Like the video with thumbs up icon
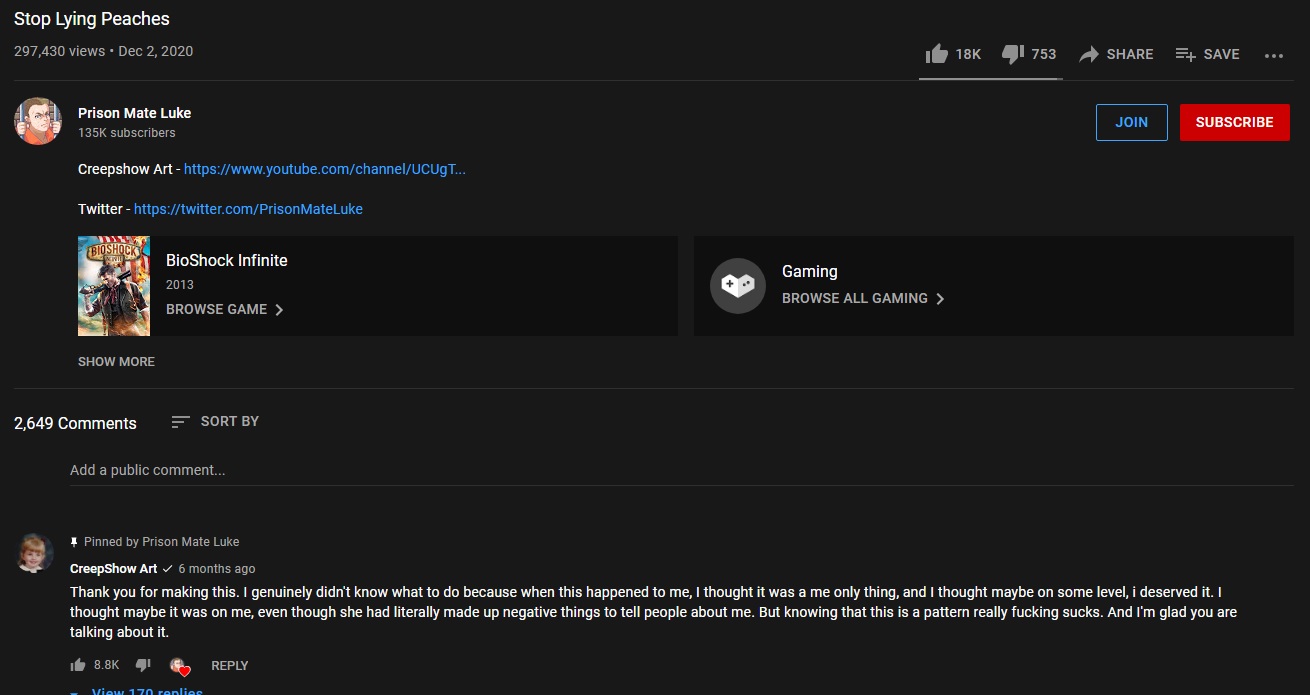Image resolution: width=1310 pixels, height=695 pixels. click(937, 54)
